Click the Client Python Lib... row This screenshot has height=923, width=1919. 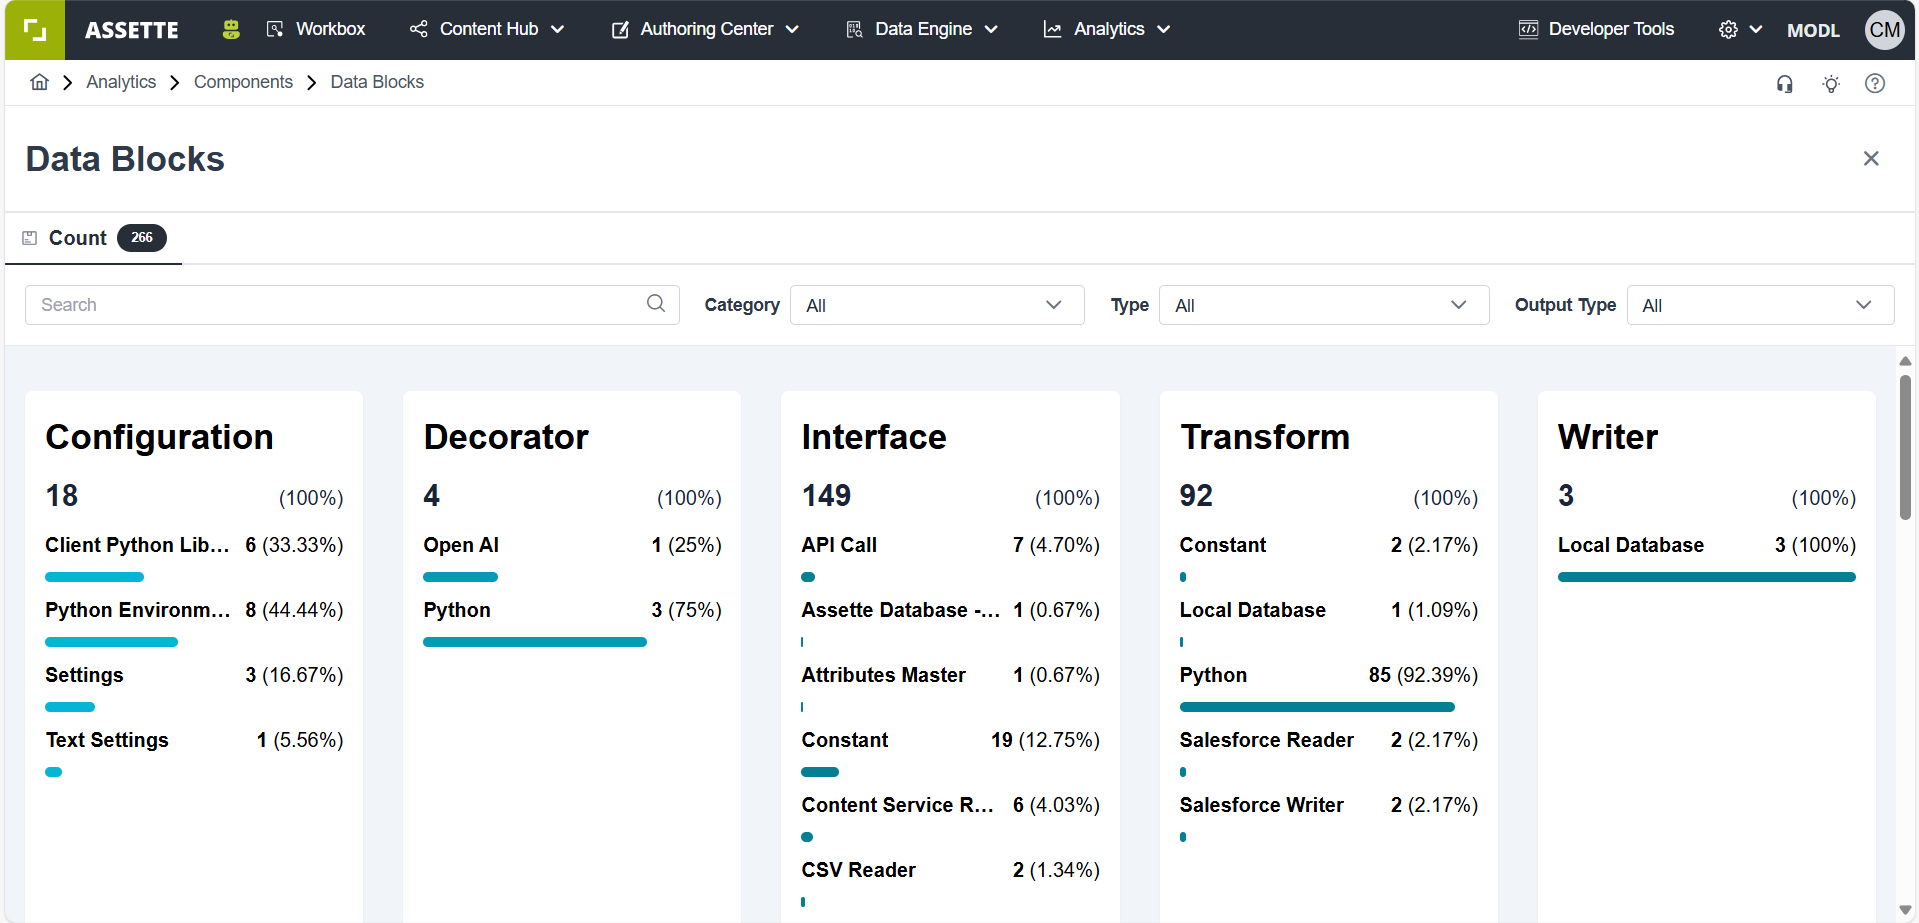[194, 545]
